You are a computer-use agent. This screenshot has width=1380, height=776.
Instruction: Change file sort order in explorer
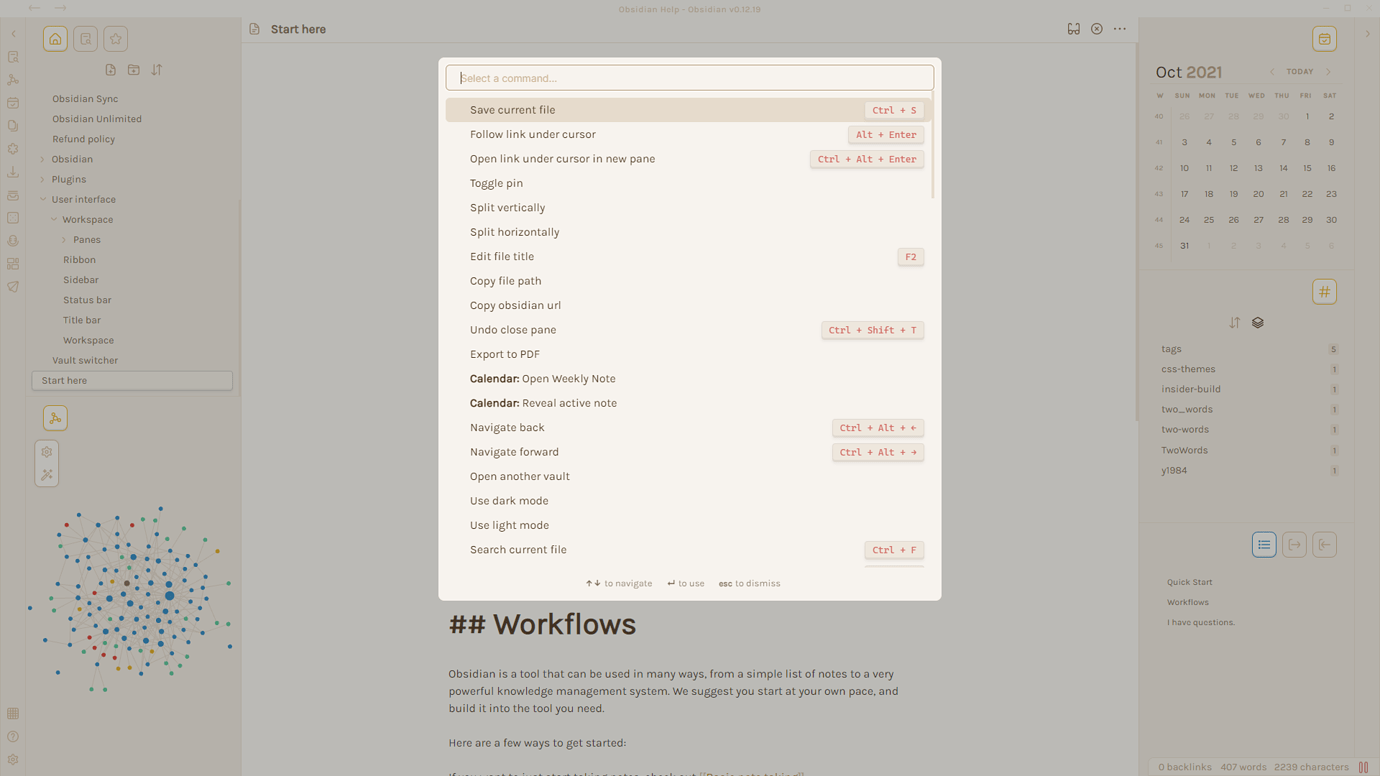click(157, 70)
